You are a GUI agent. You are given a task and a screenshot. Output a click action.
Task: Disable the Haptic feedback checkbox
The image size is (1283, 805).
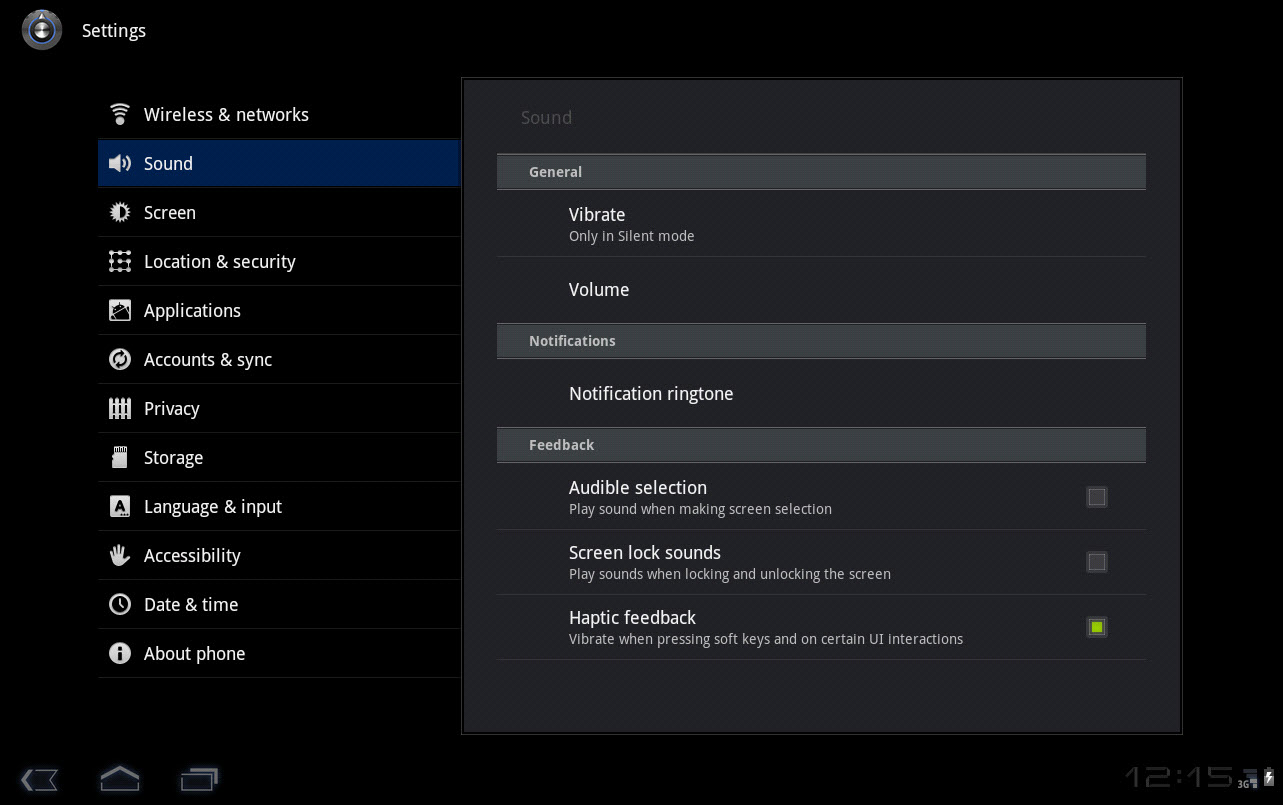(1097, 627)
